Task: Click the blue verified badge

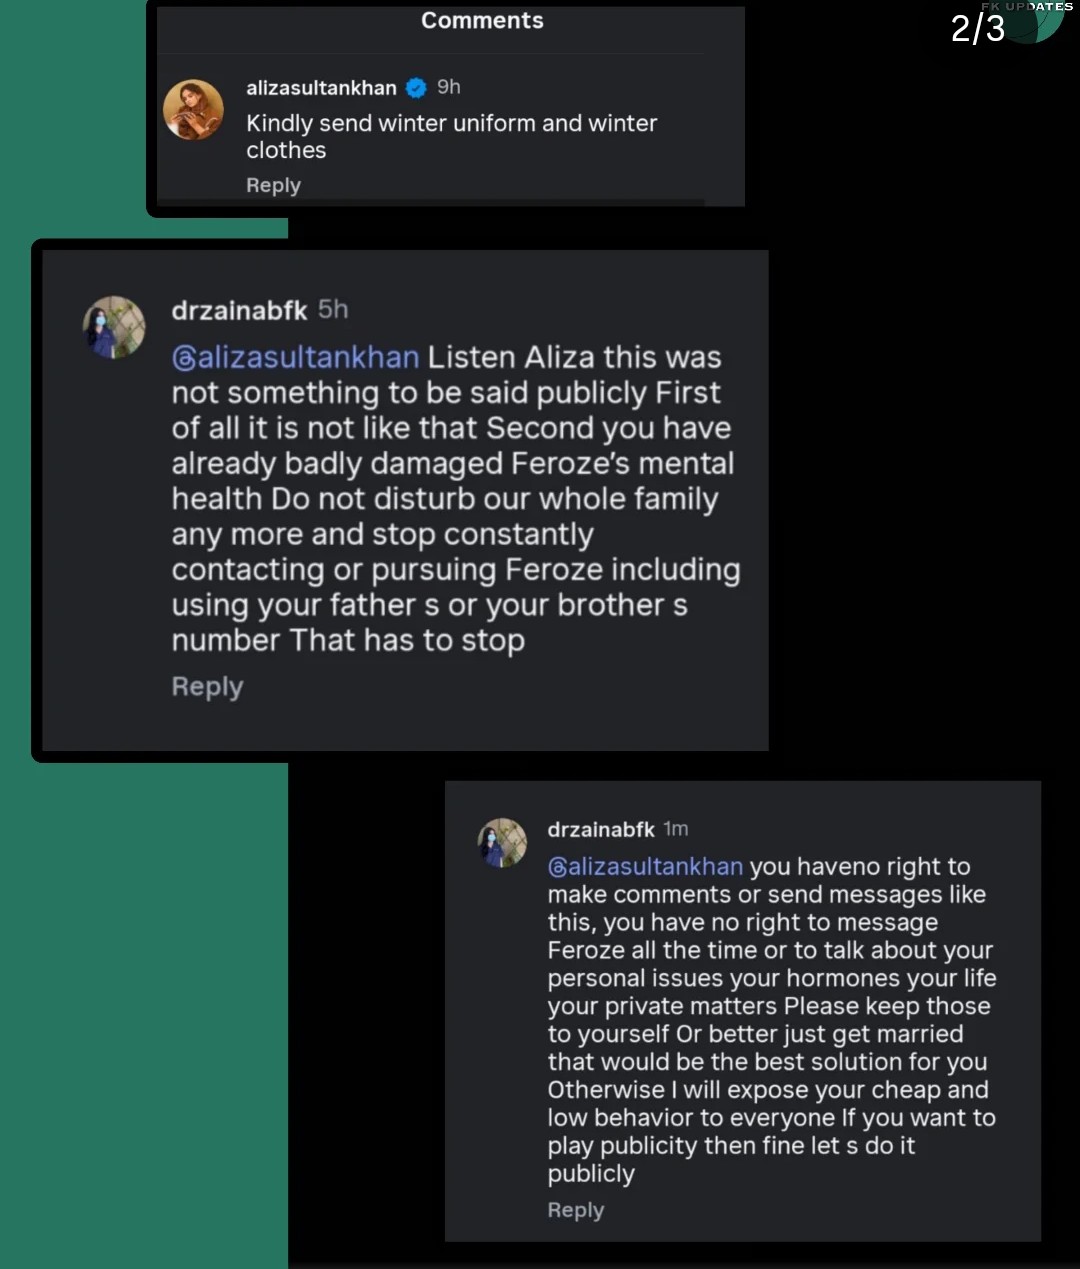Action: (x=416, y=88)
